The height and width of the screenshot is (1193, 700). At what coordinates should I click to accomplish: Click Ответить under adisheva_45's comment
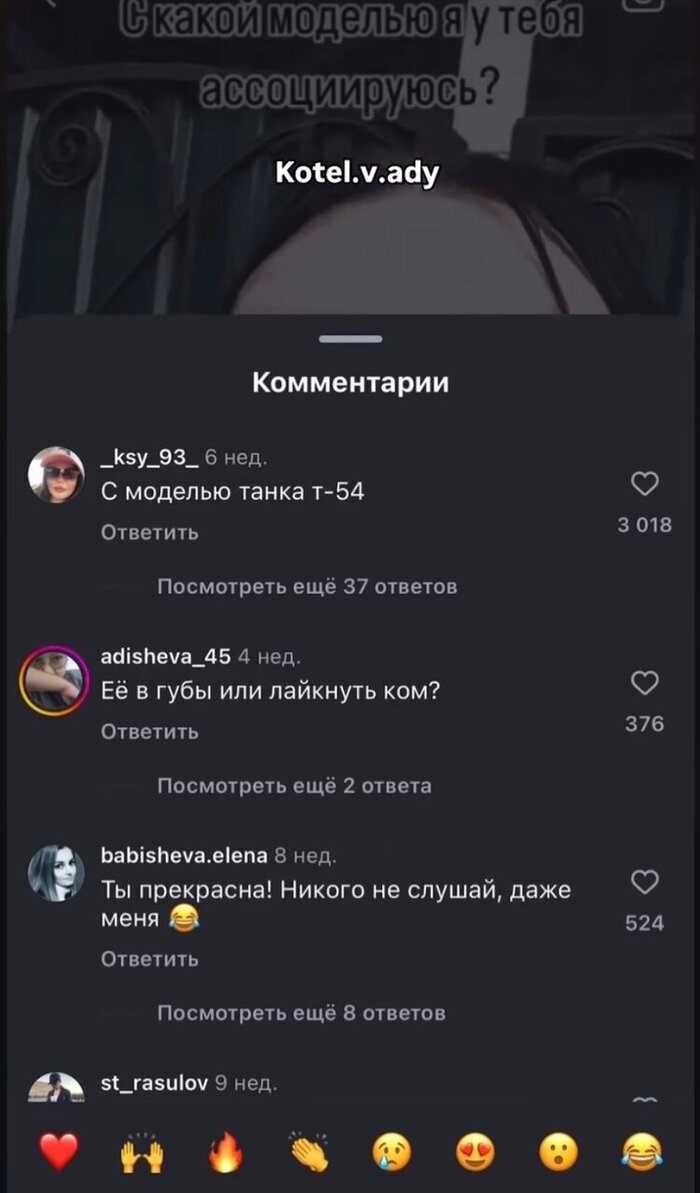tap(150, 732)
